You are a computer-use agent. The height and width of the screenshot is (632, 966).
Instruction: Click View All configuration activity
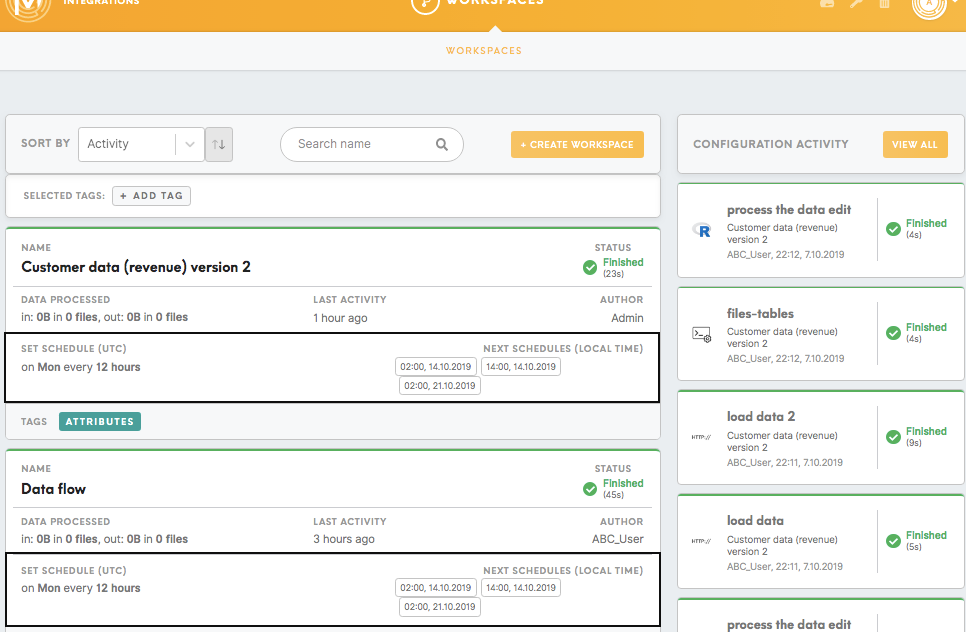click(915, 144)
